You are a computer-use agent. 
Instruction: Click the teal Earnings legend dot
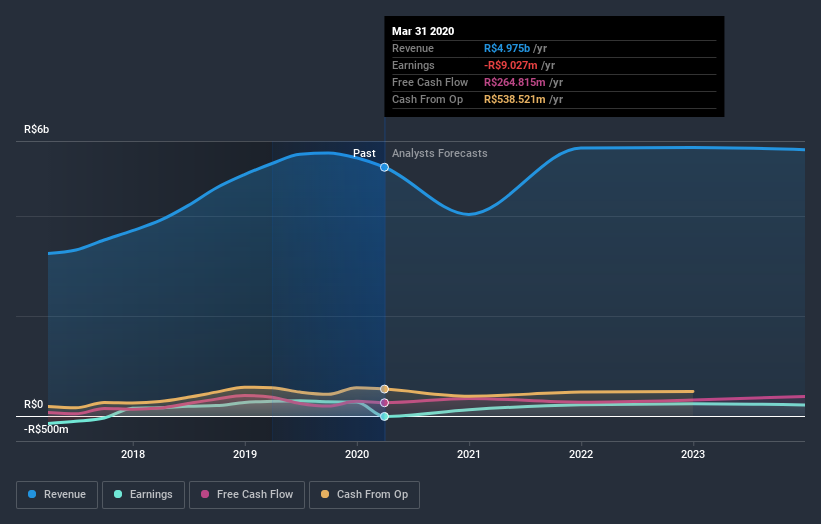click(118, 494)
